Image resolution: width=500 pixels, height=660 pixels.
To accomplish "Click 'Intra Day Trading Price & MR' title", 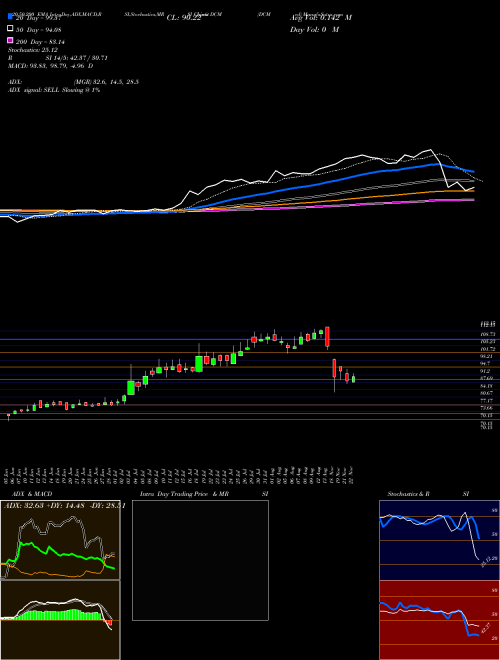I will click(x=184, y=494).
